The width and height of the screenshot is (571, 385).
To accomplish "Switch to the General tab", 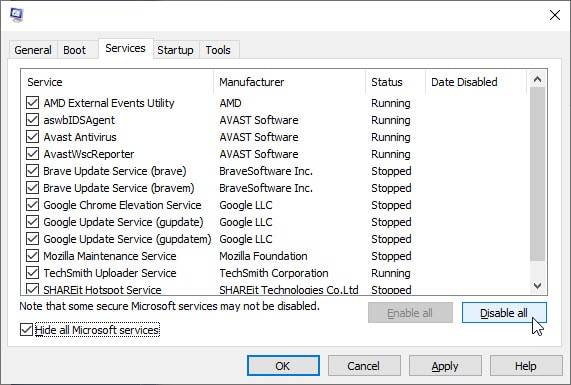I will point(33,50).
